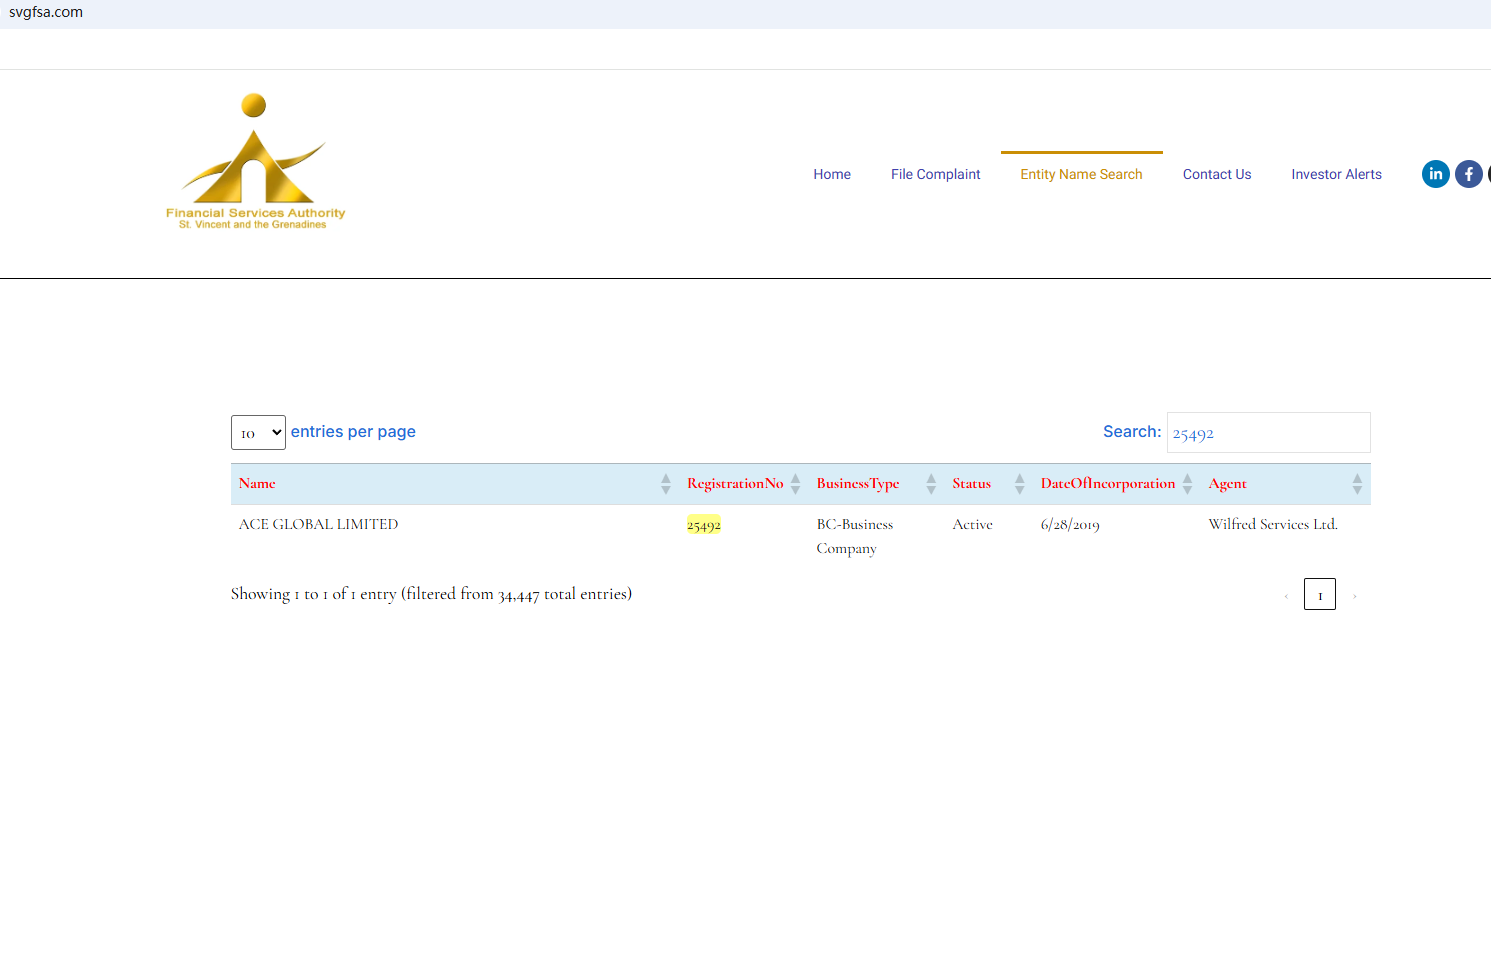The image size is (1491, 969).
Task: Click the 'Showing 1 to 1' entries summary
Action: [431, 594]
